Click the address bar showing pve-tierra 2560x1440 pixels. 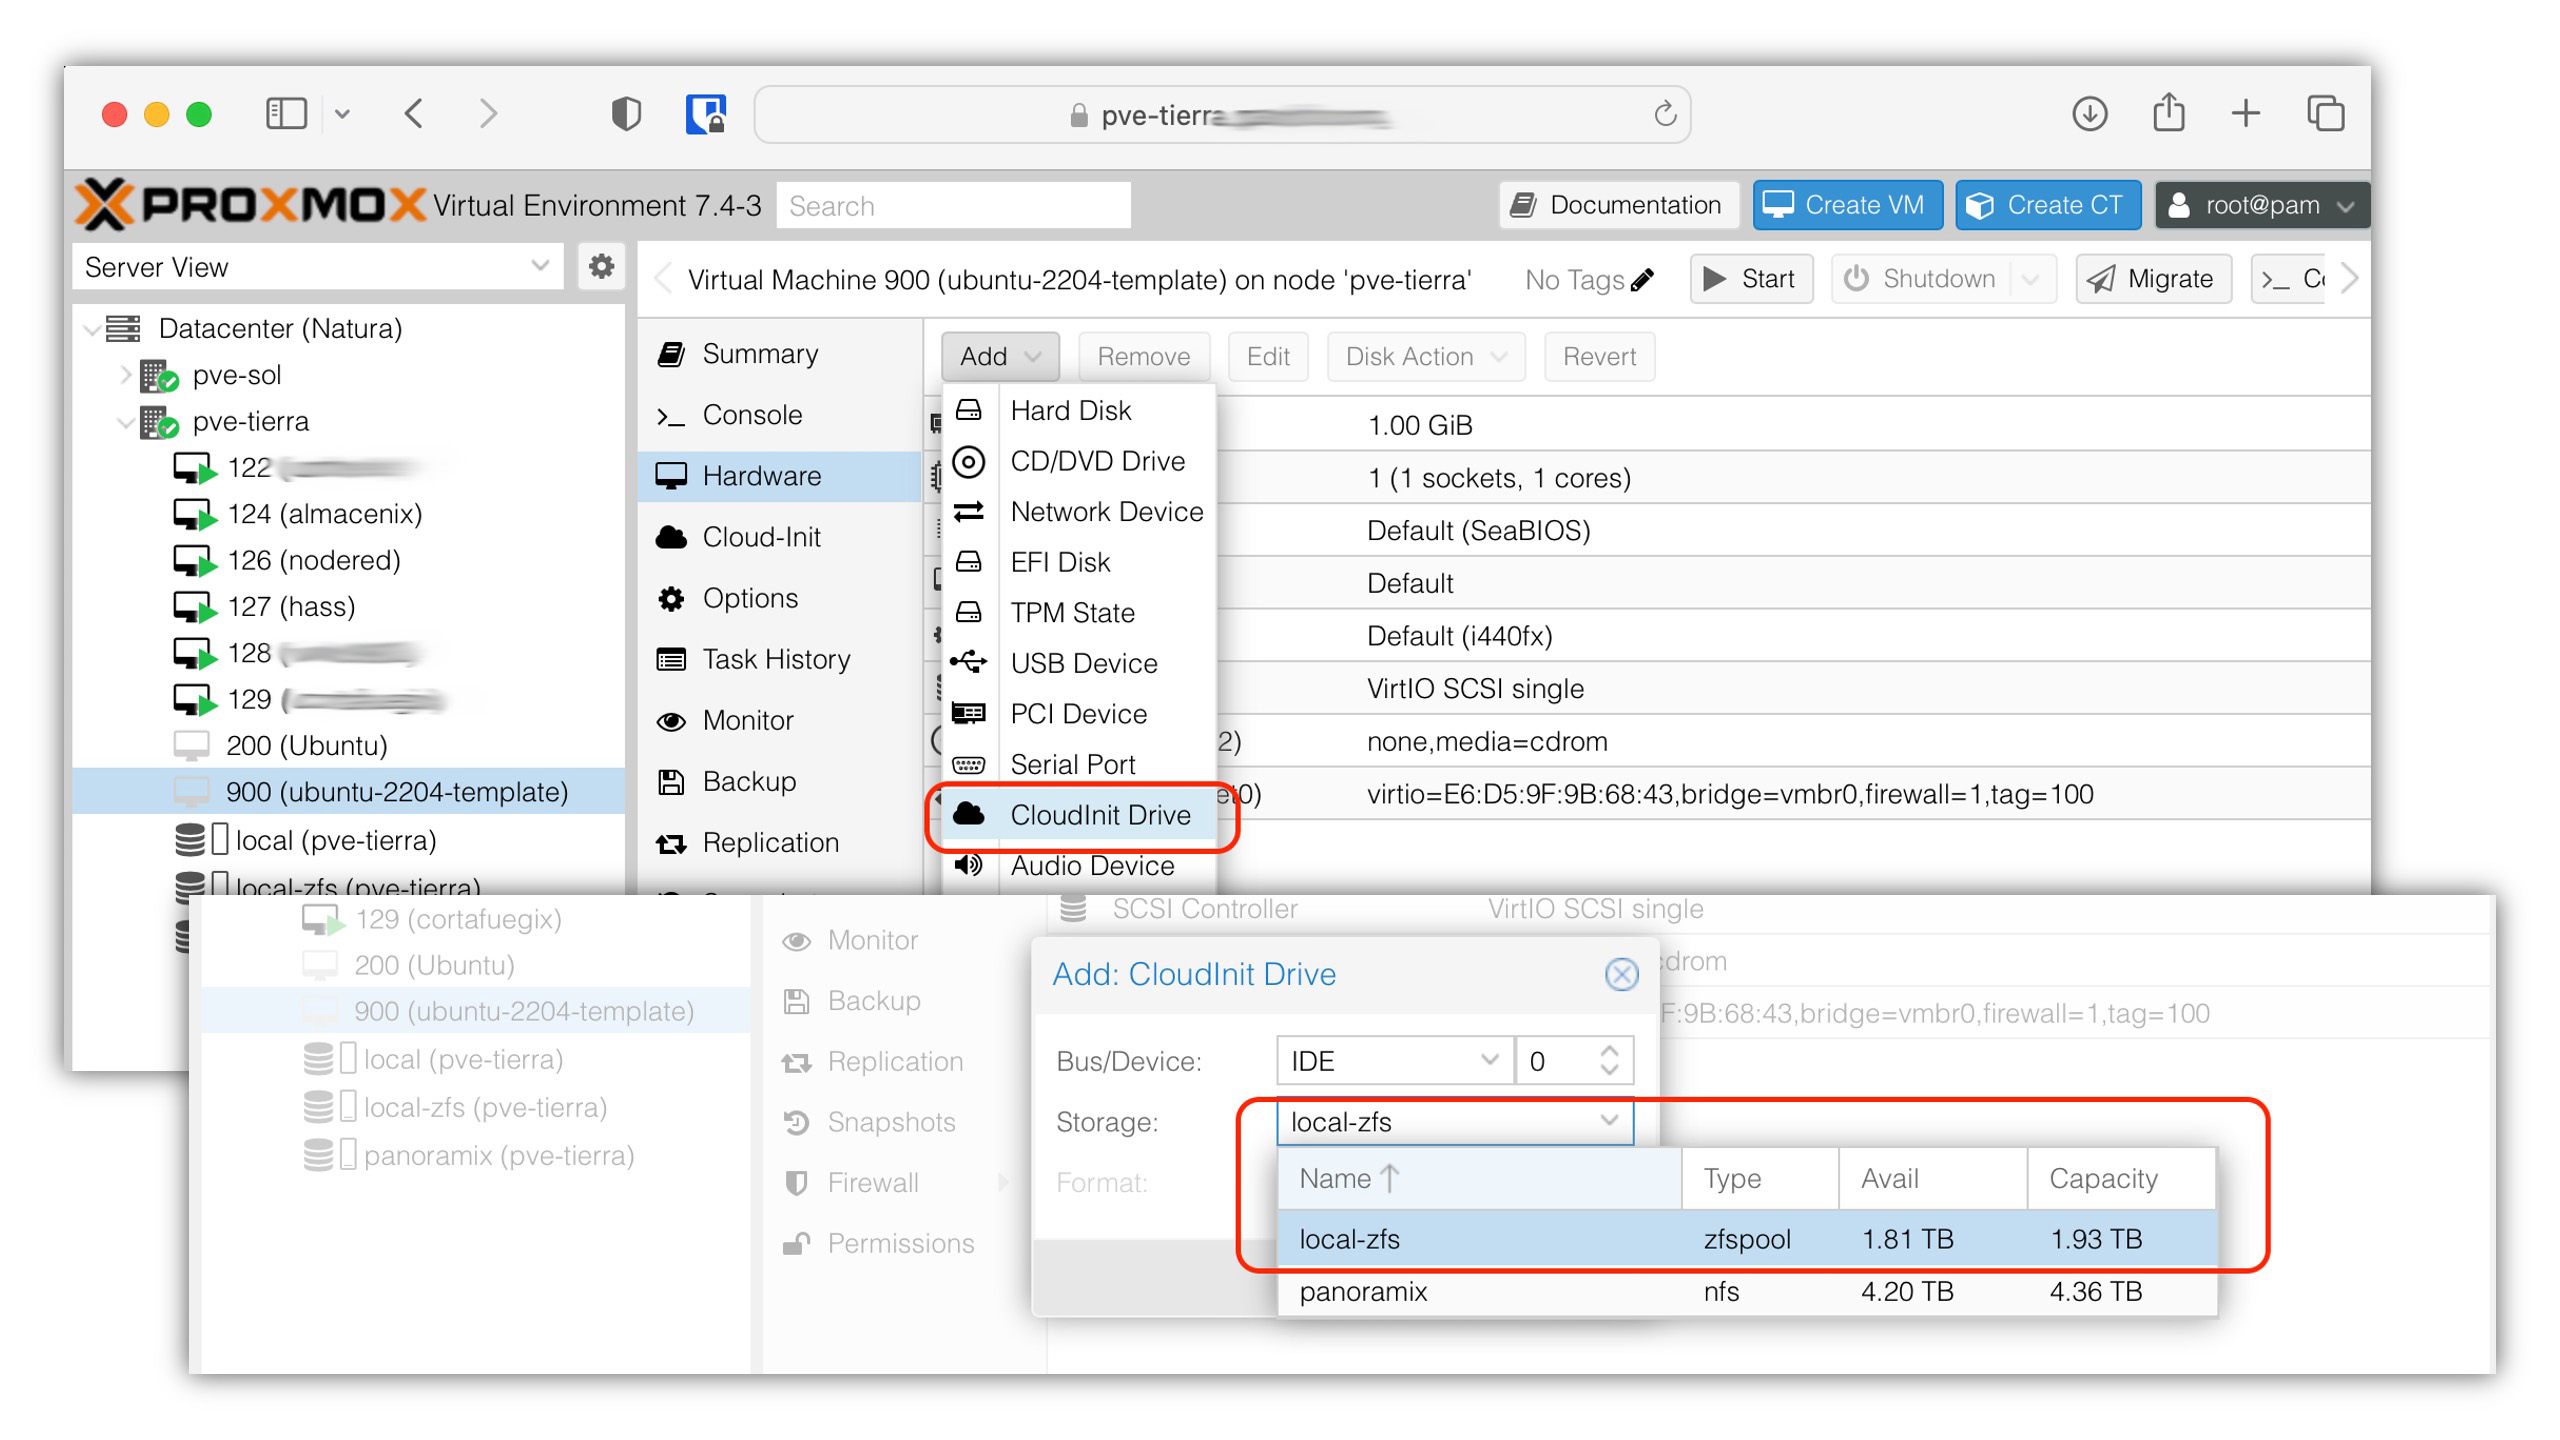click(x=1222, y=115)
